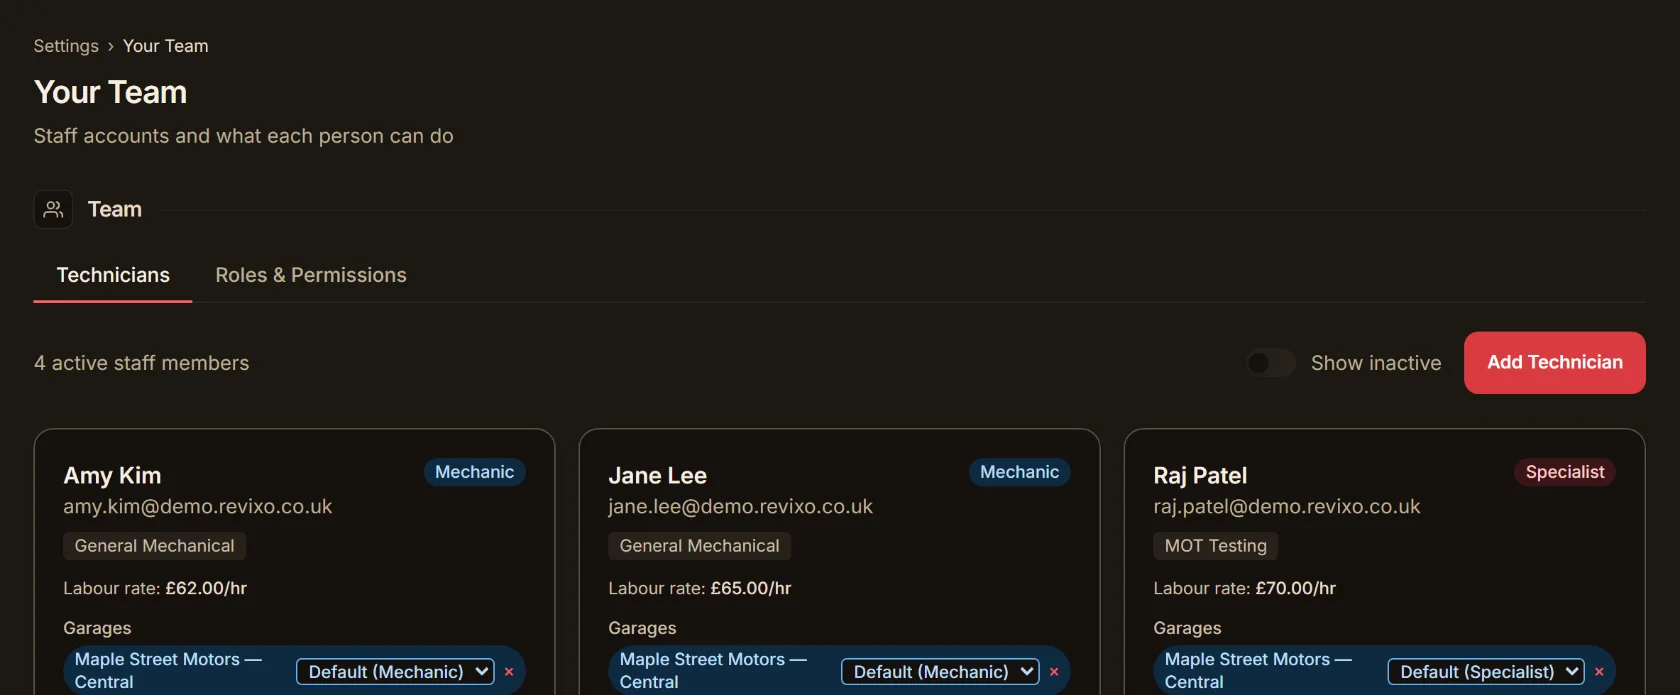Click Jane Lee's name heading
This screenshot has width=1680, height=695.
(x=658, y=476)
